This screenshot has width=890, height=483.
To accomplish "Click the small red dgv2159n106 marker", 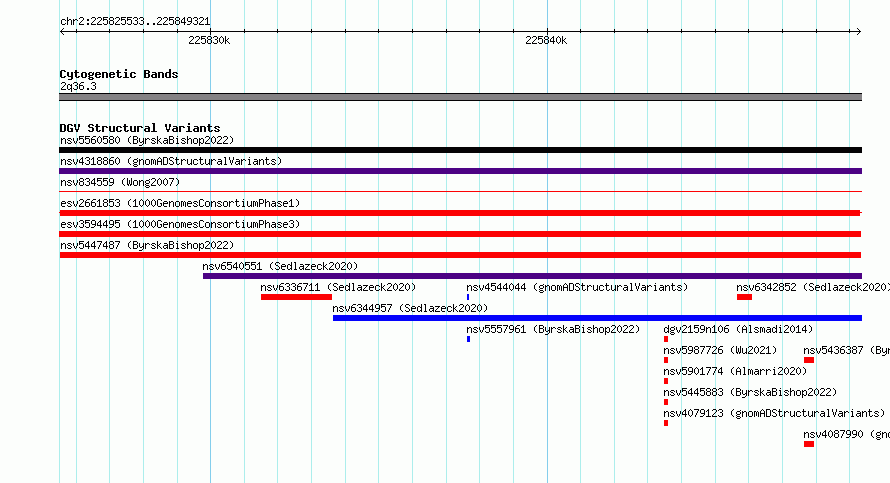I will click(666, 339).
